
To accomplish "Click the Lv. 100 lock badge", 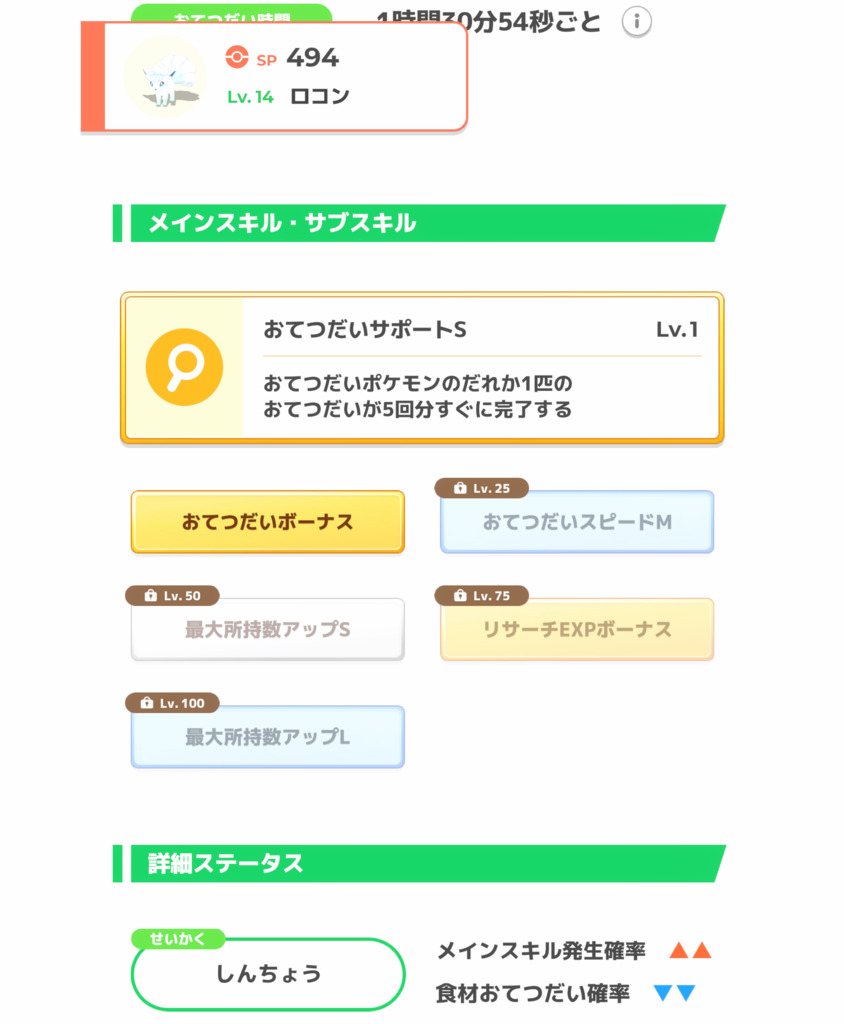I will point(172,704).
